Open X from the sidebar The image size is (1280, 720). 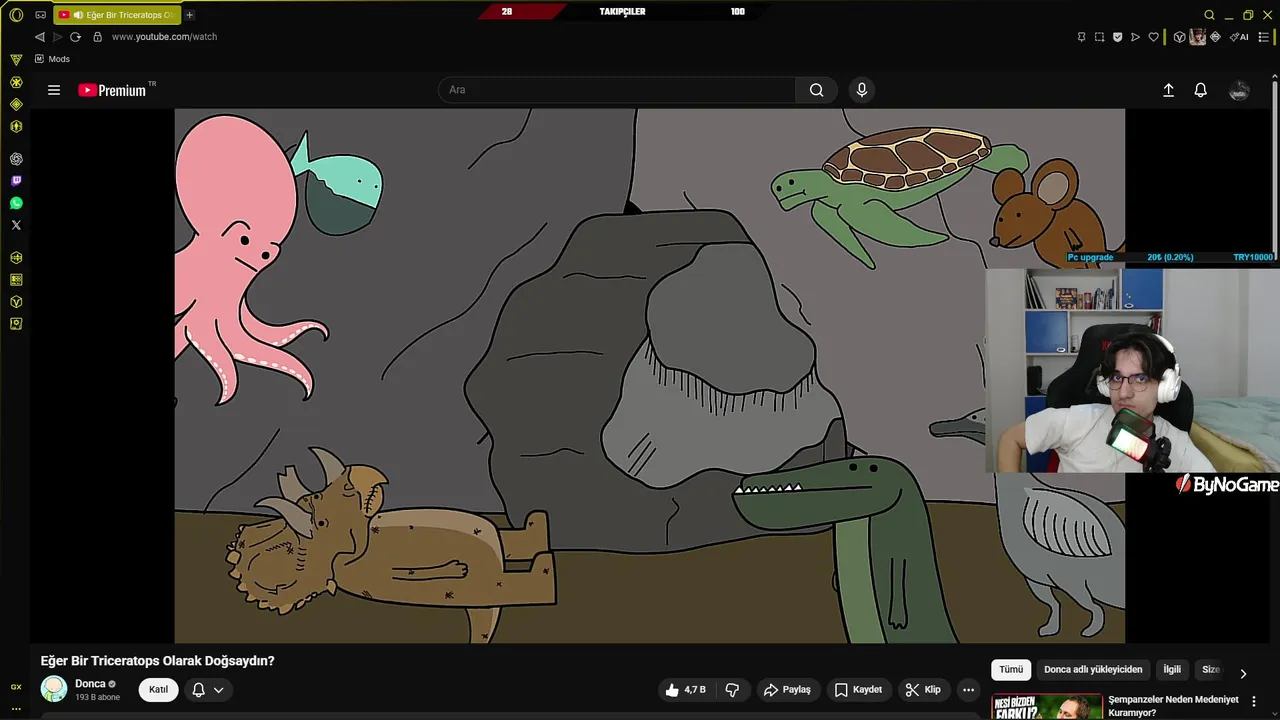pos(16,225)
